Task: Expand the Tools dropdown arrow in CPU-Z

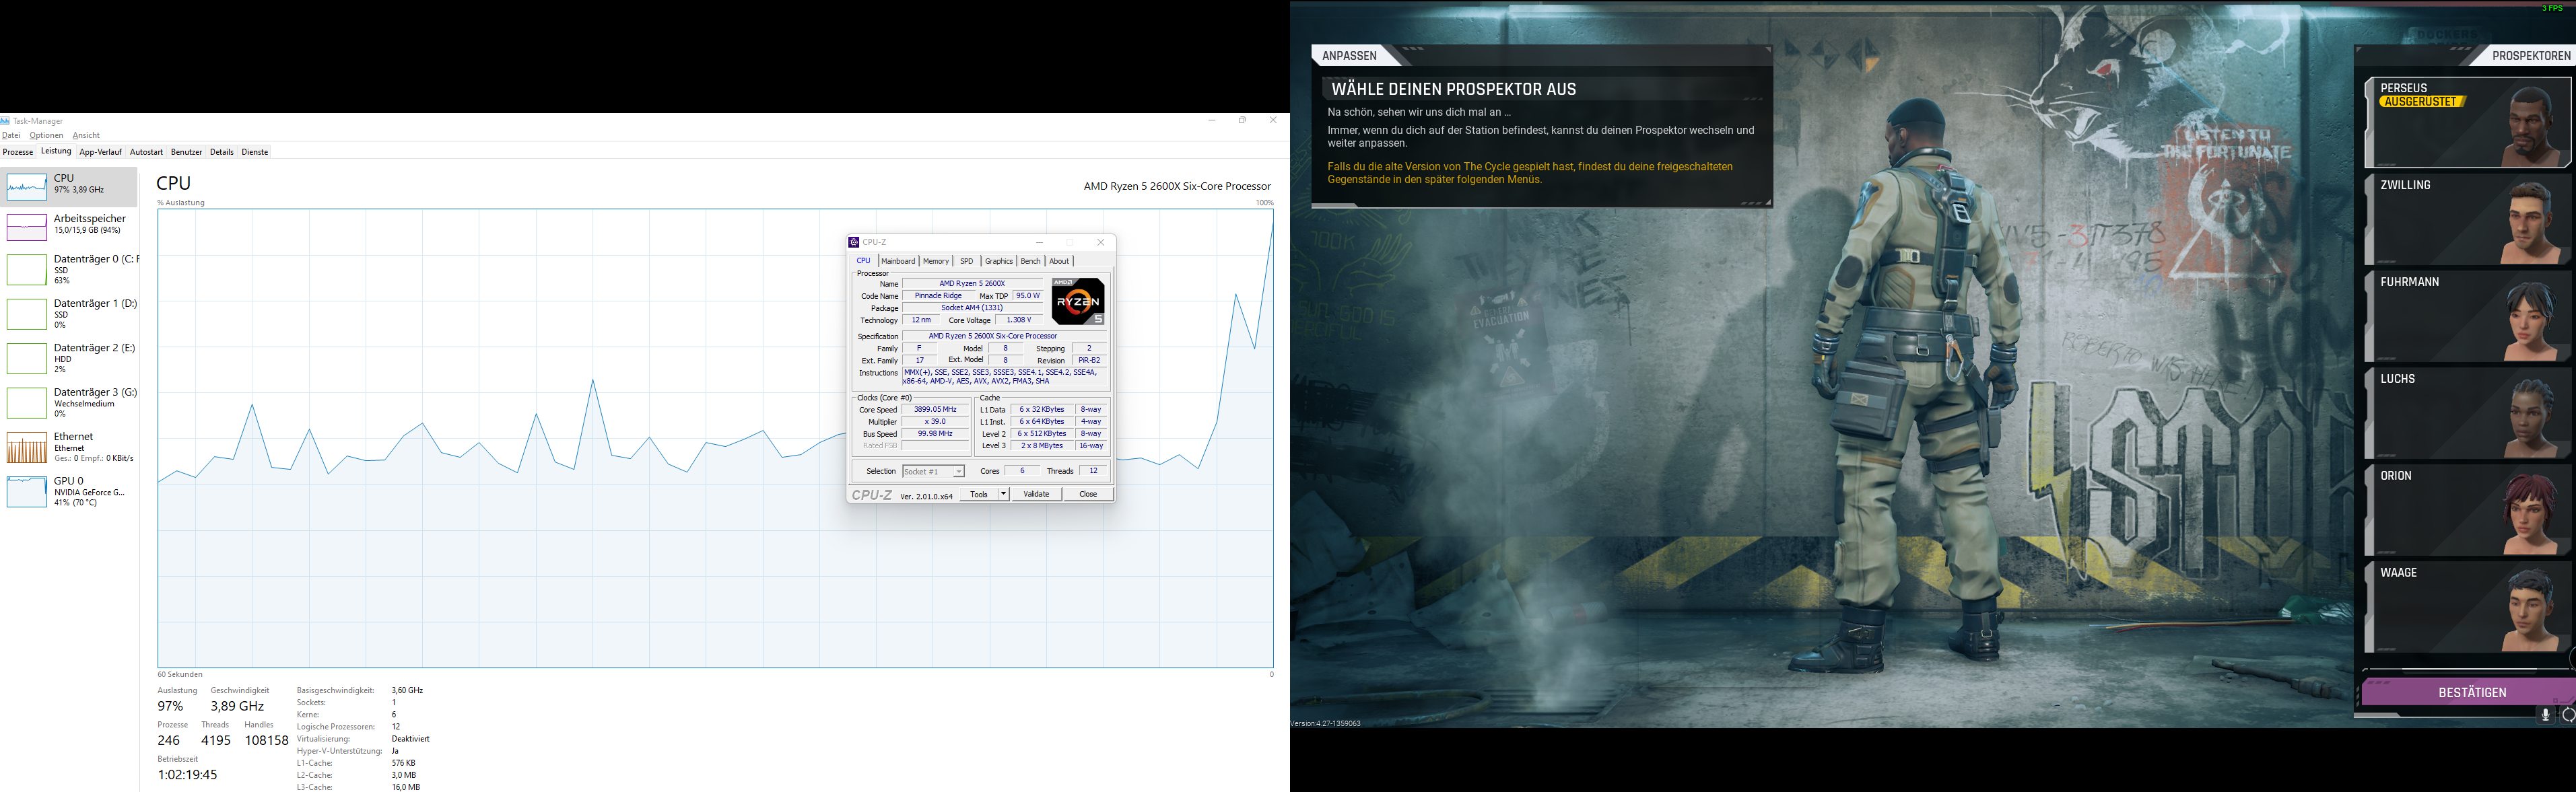Action: (1003, 494)
